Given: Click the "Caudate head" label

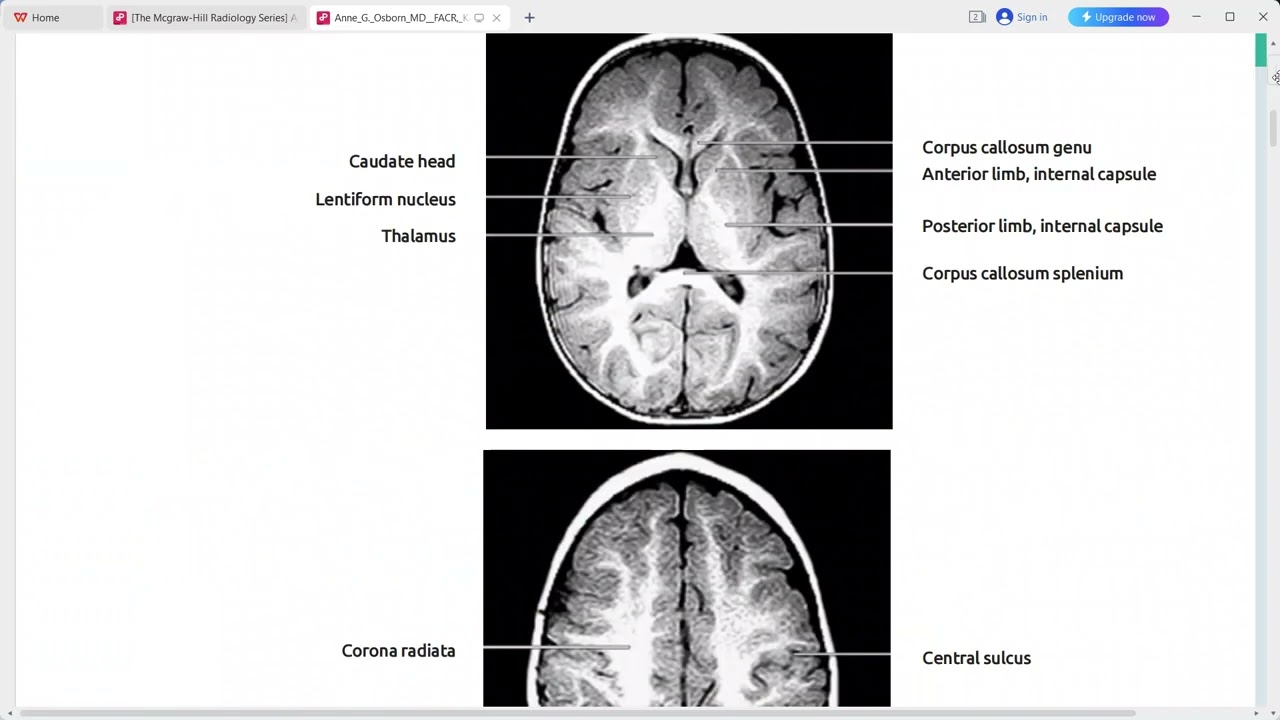Looking at the screenshot, I should pyautogui.click(x=402, y=161).
